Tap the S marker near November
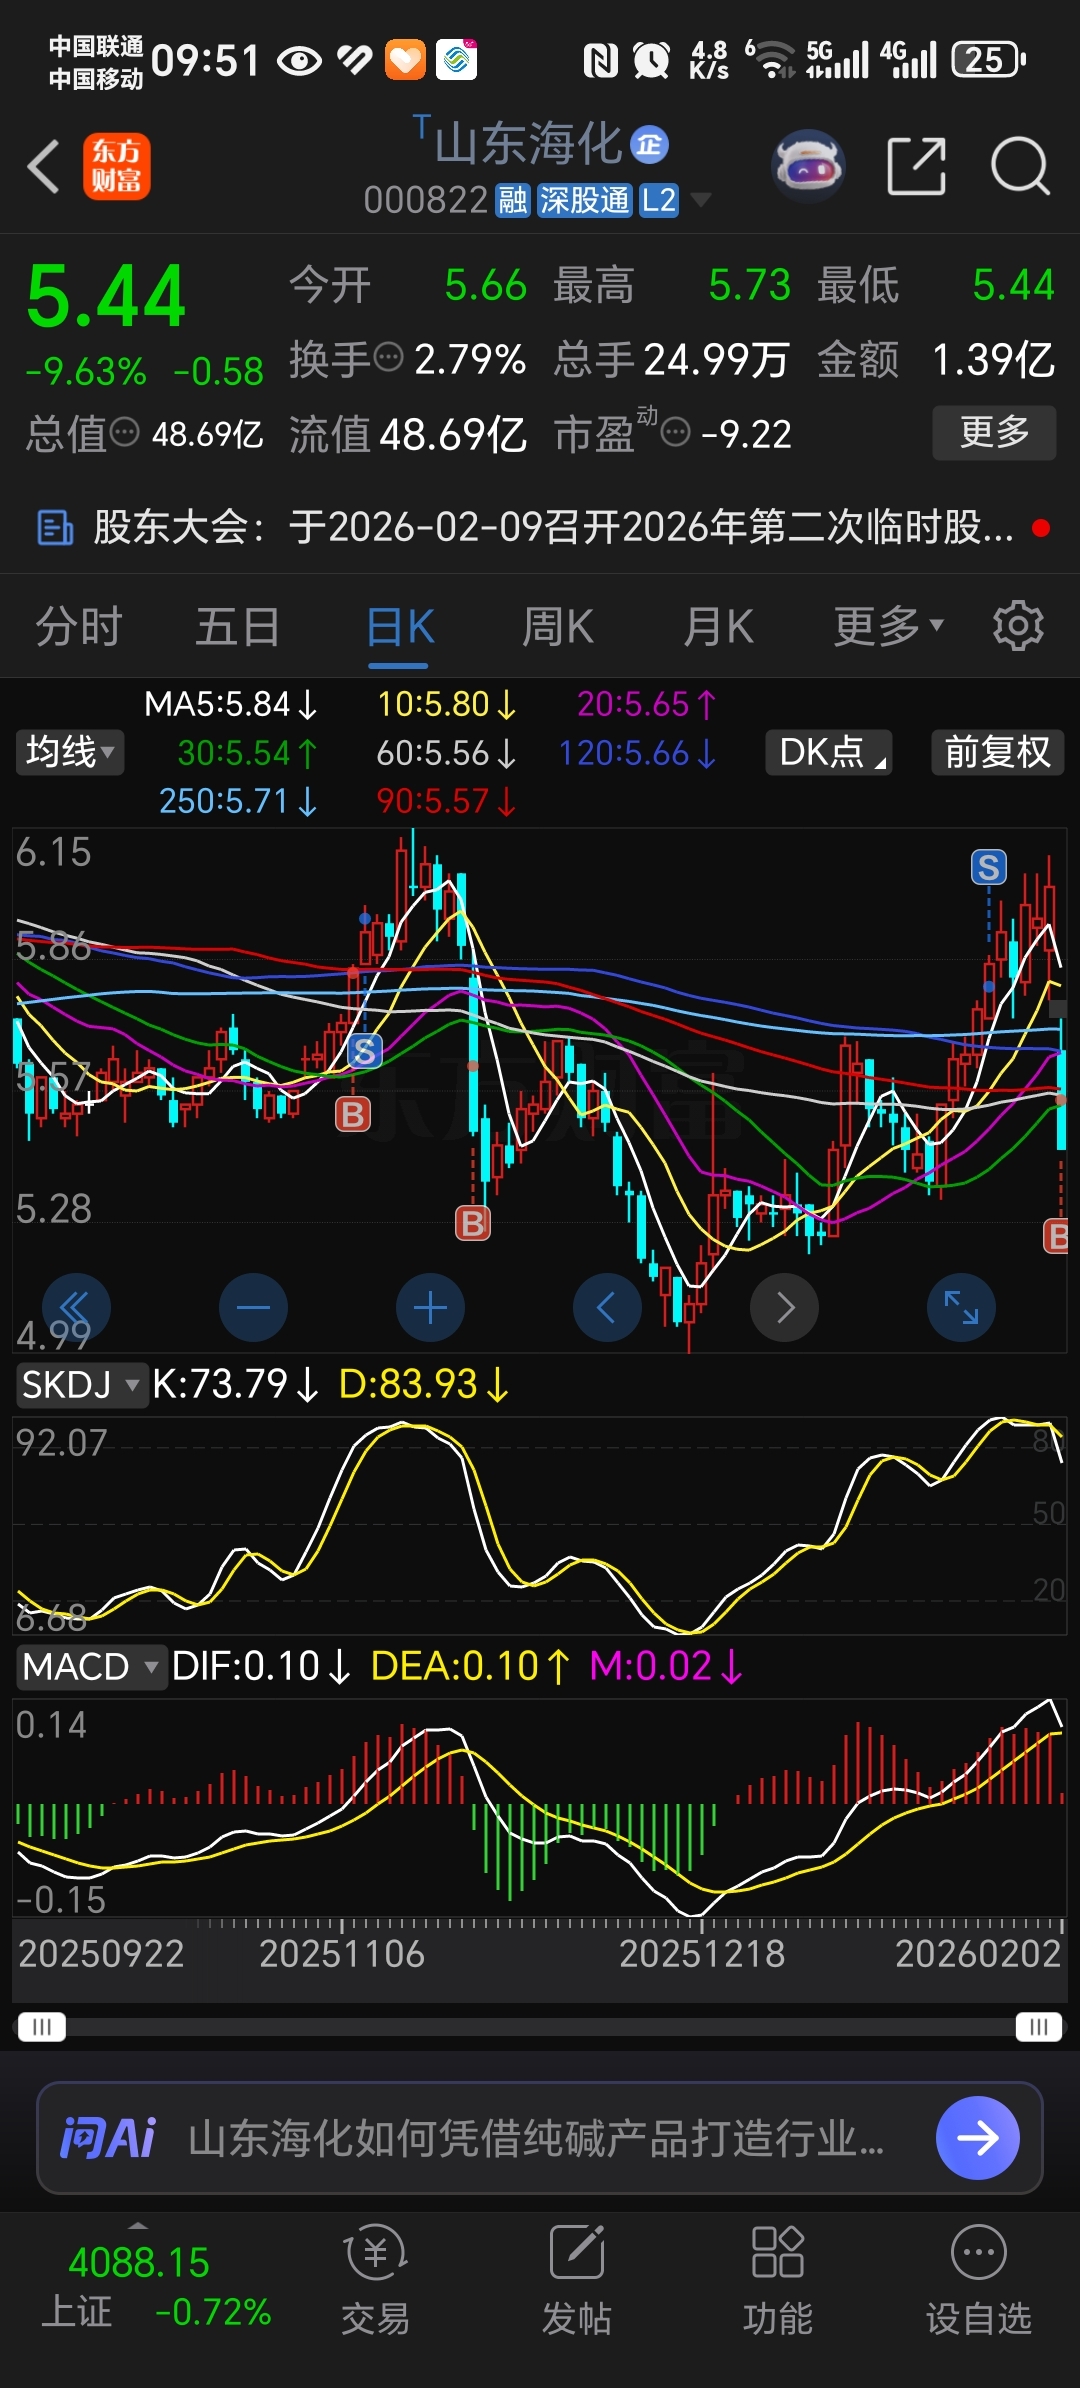 click(x=364, y=1051)
